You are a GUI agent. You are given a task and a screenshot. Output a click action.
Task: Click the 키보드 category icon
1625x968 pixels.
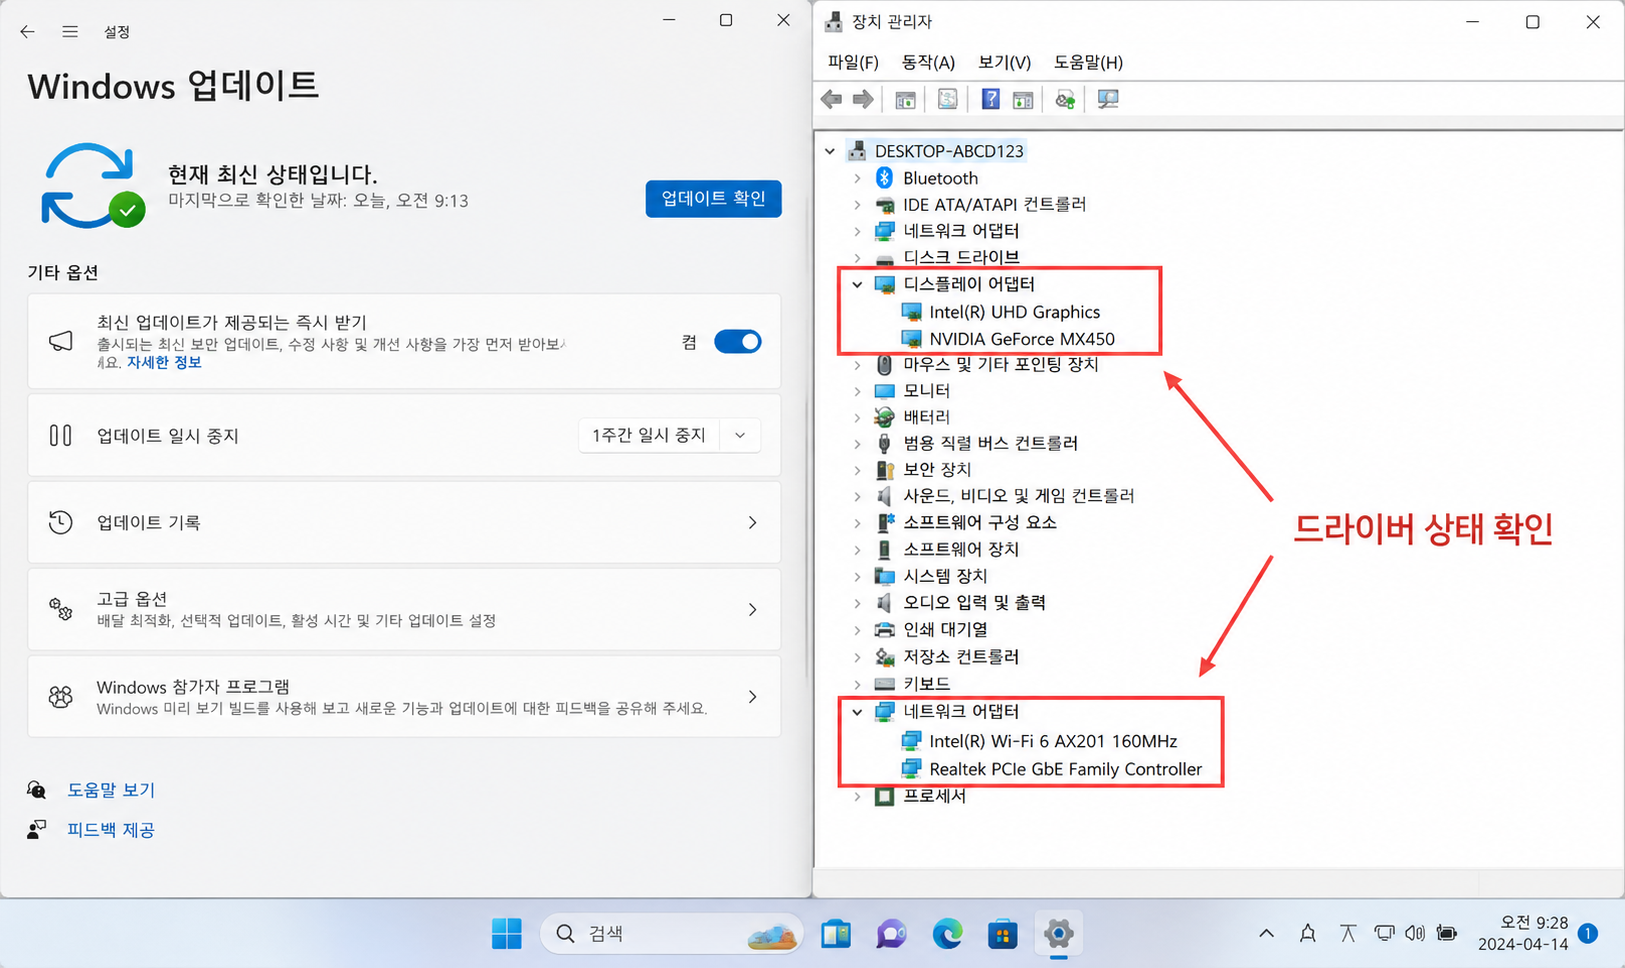pos(884,684)
